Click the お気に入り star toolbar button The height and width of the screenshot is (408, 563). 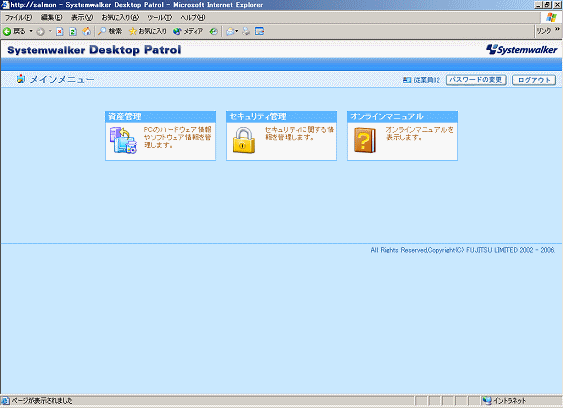click(148, 32)
